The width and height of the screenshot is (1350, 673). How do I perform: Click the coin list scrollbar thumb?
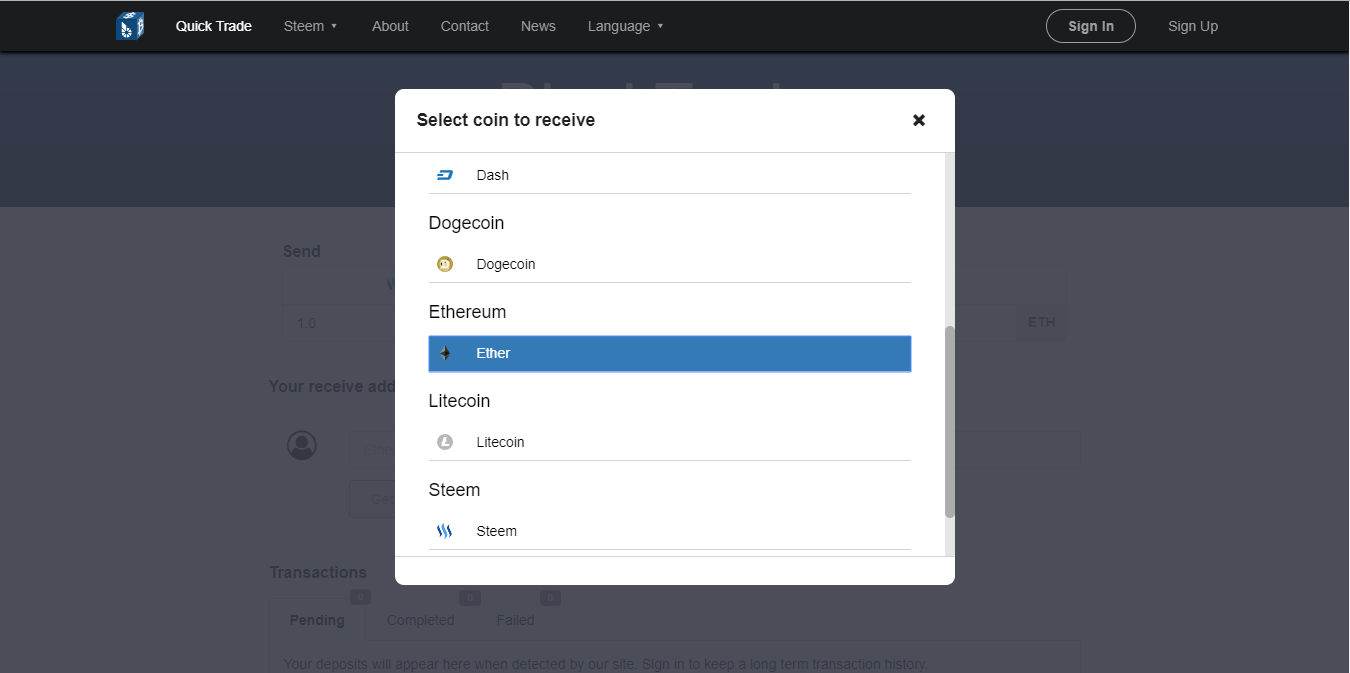pos(949,420)
